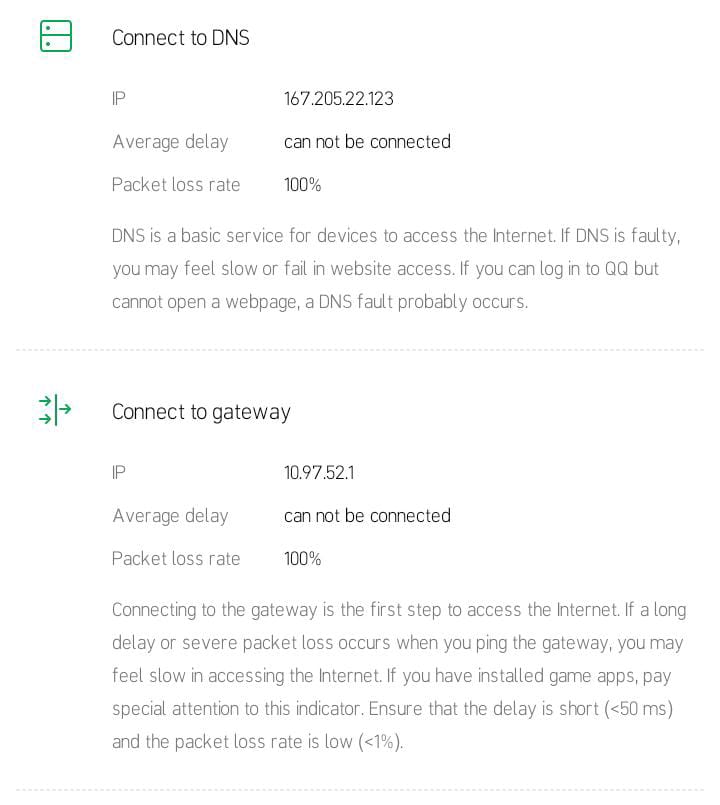Select the Connect to DNS heading

click(x=180, y=38)
